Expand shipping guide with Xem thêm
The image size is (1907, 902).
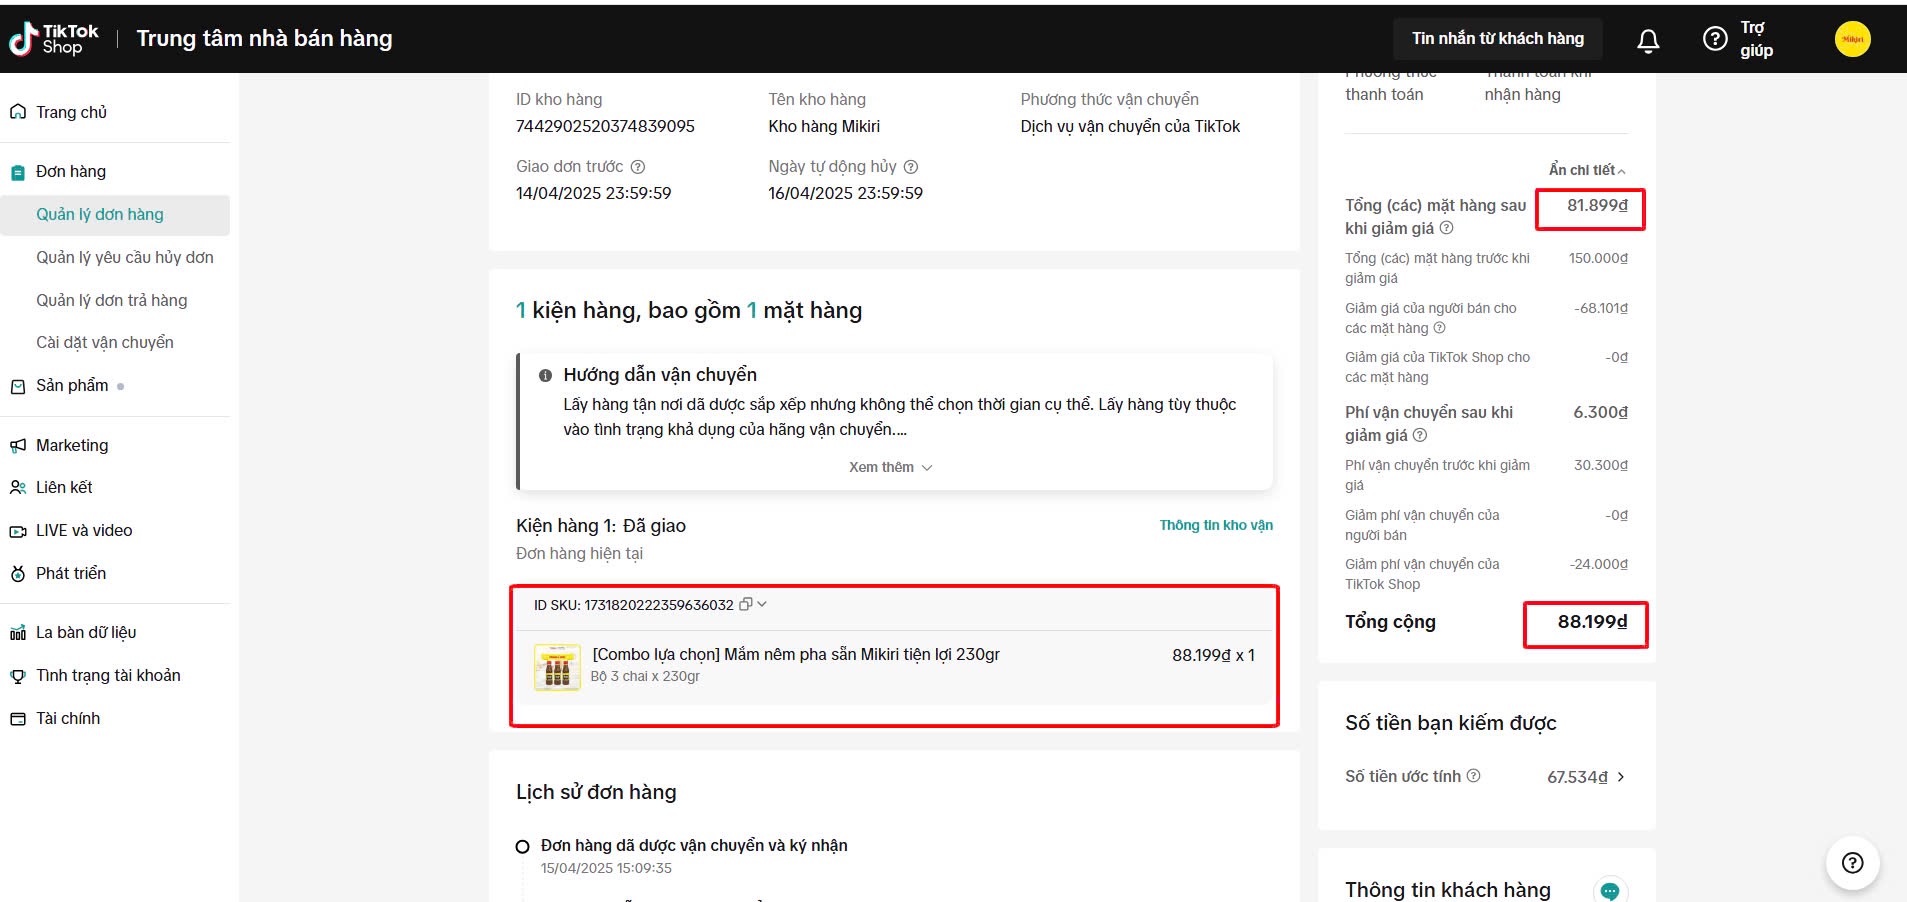point(890,467)
